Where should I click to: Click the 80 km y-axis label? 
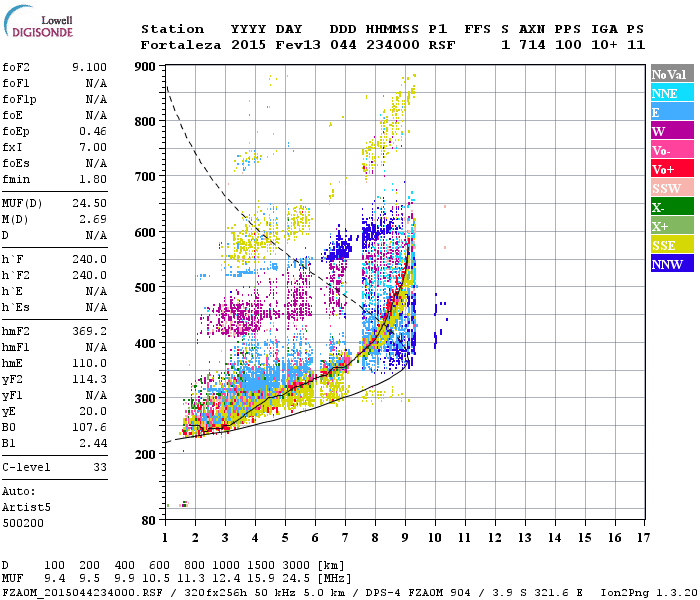(149, 521)
